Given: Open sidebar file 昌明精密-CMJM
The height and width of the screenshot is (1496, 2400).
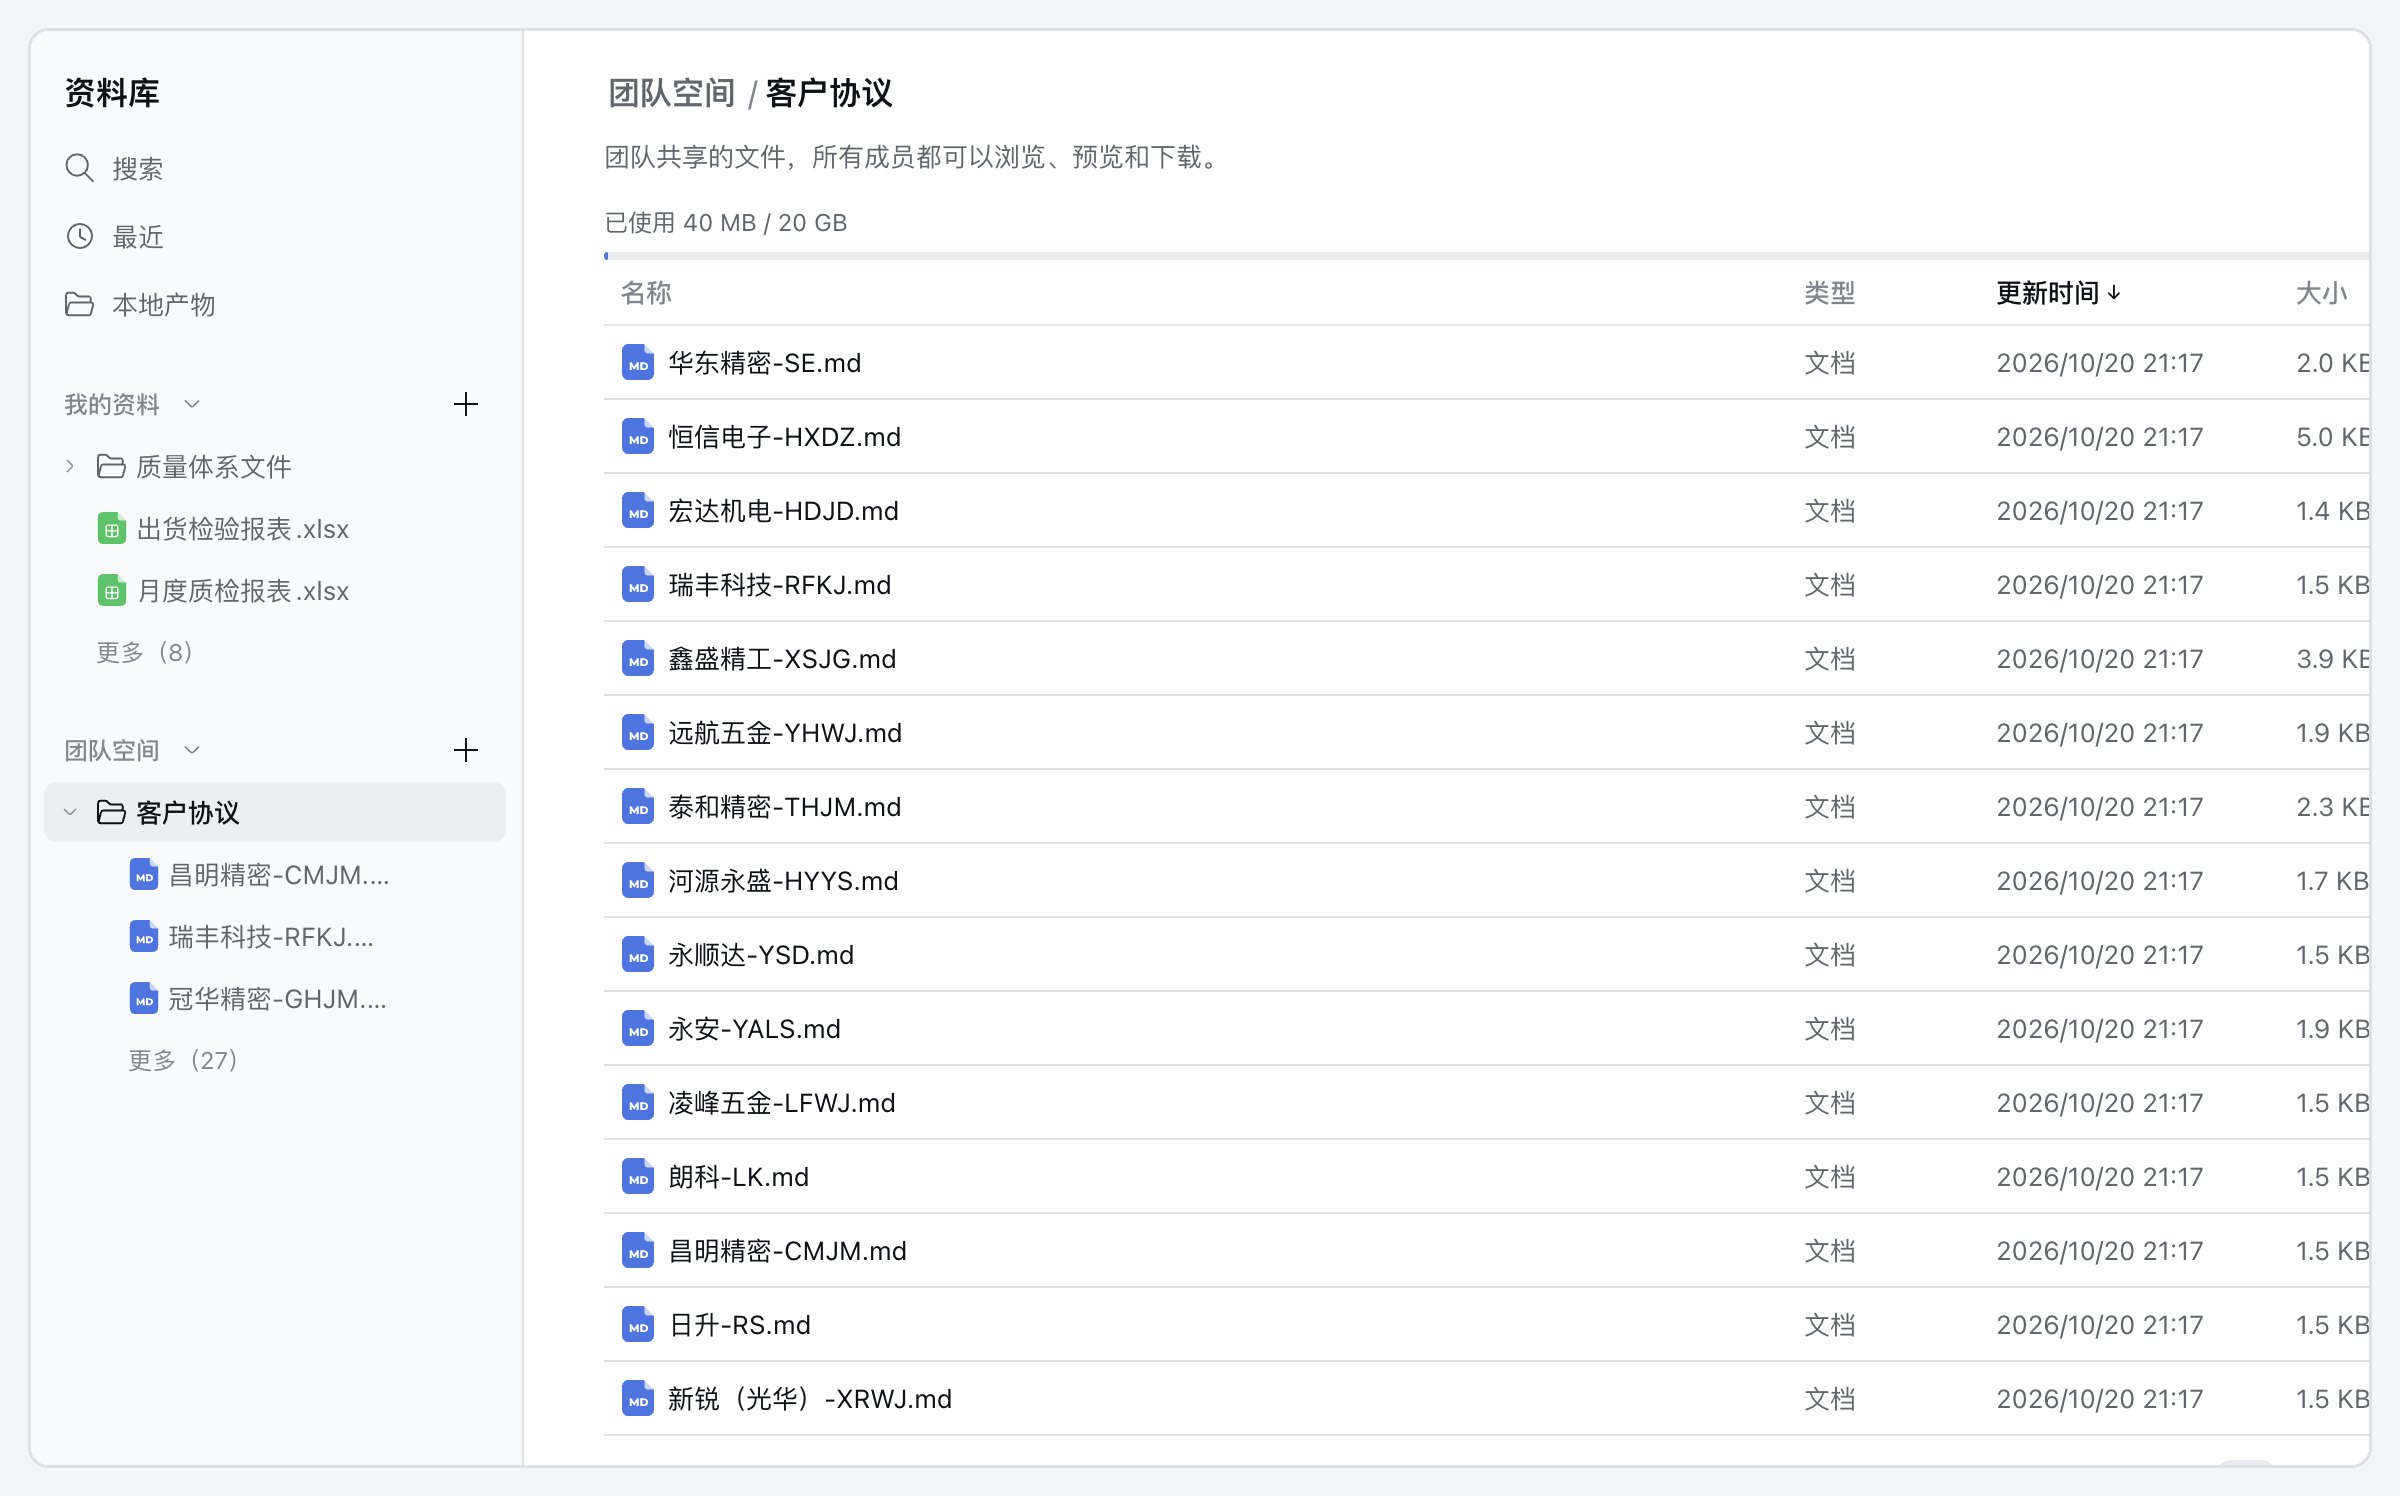Looking at the screenshot, I should pyautogui.click(x=275, y=874).
